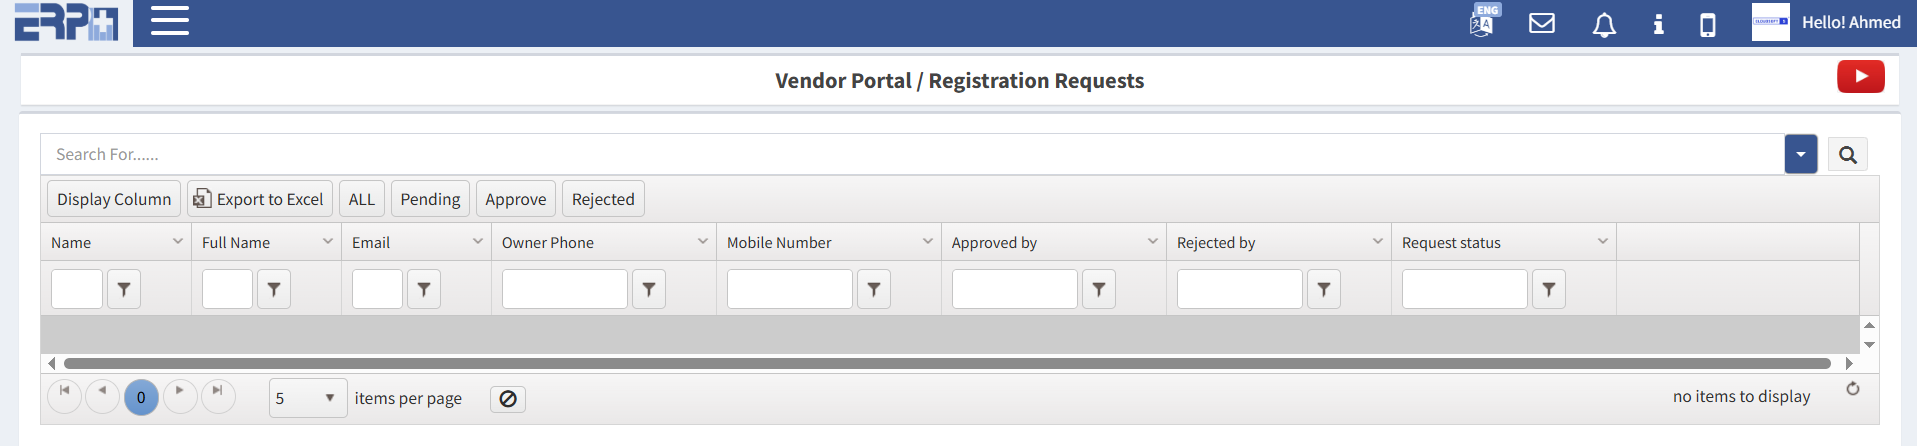Open the mail envelope icon
The width and height of the screenshot is (1917, 446).
pos(1542,23)
